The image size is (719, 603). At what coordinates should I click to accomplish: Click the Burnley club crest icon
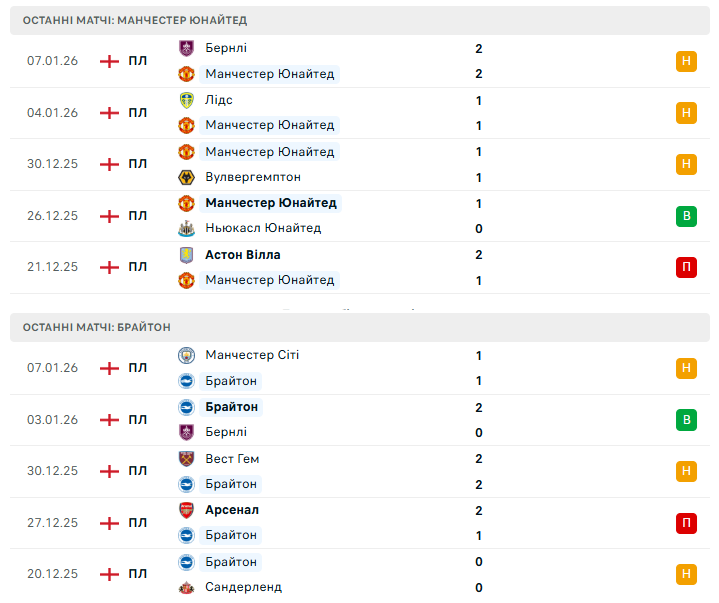186,48
